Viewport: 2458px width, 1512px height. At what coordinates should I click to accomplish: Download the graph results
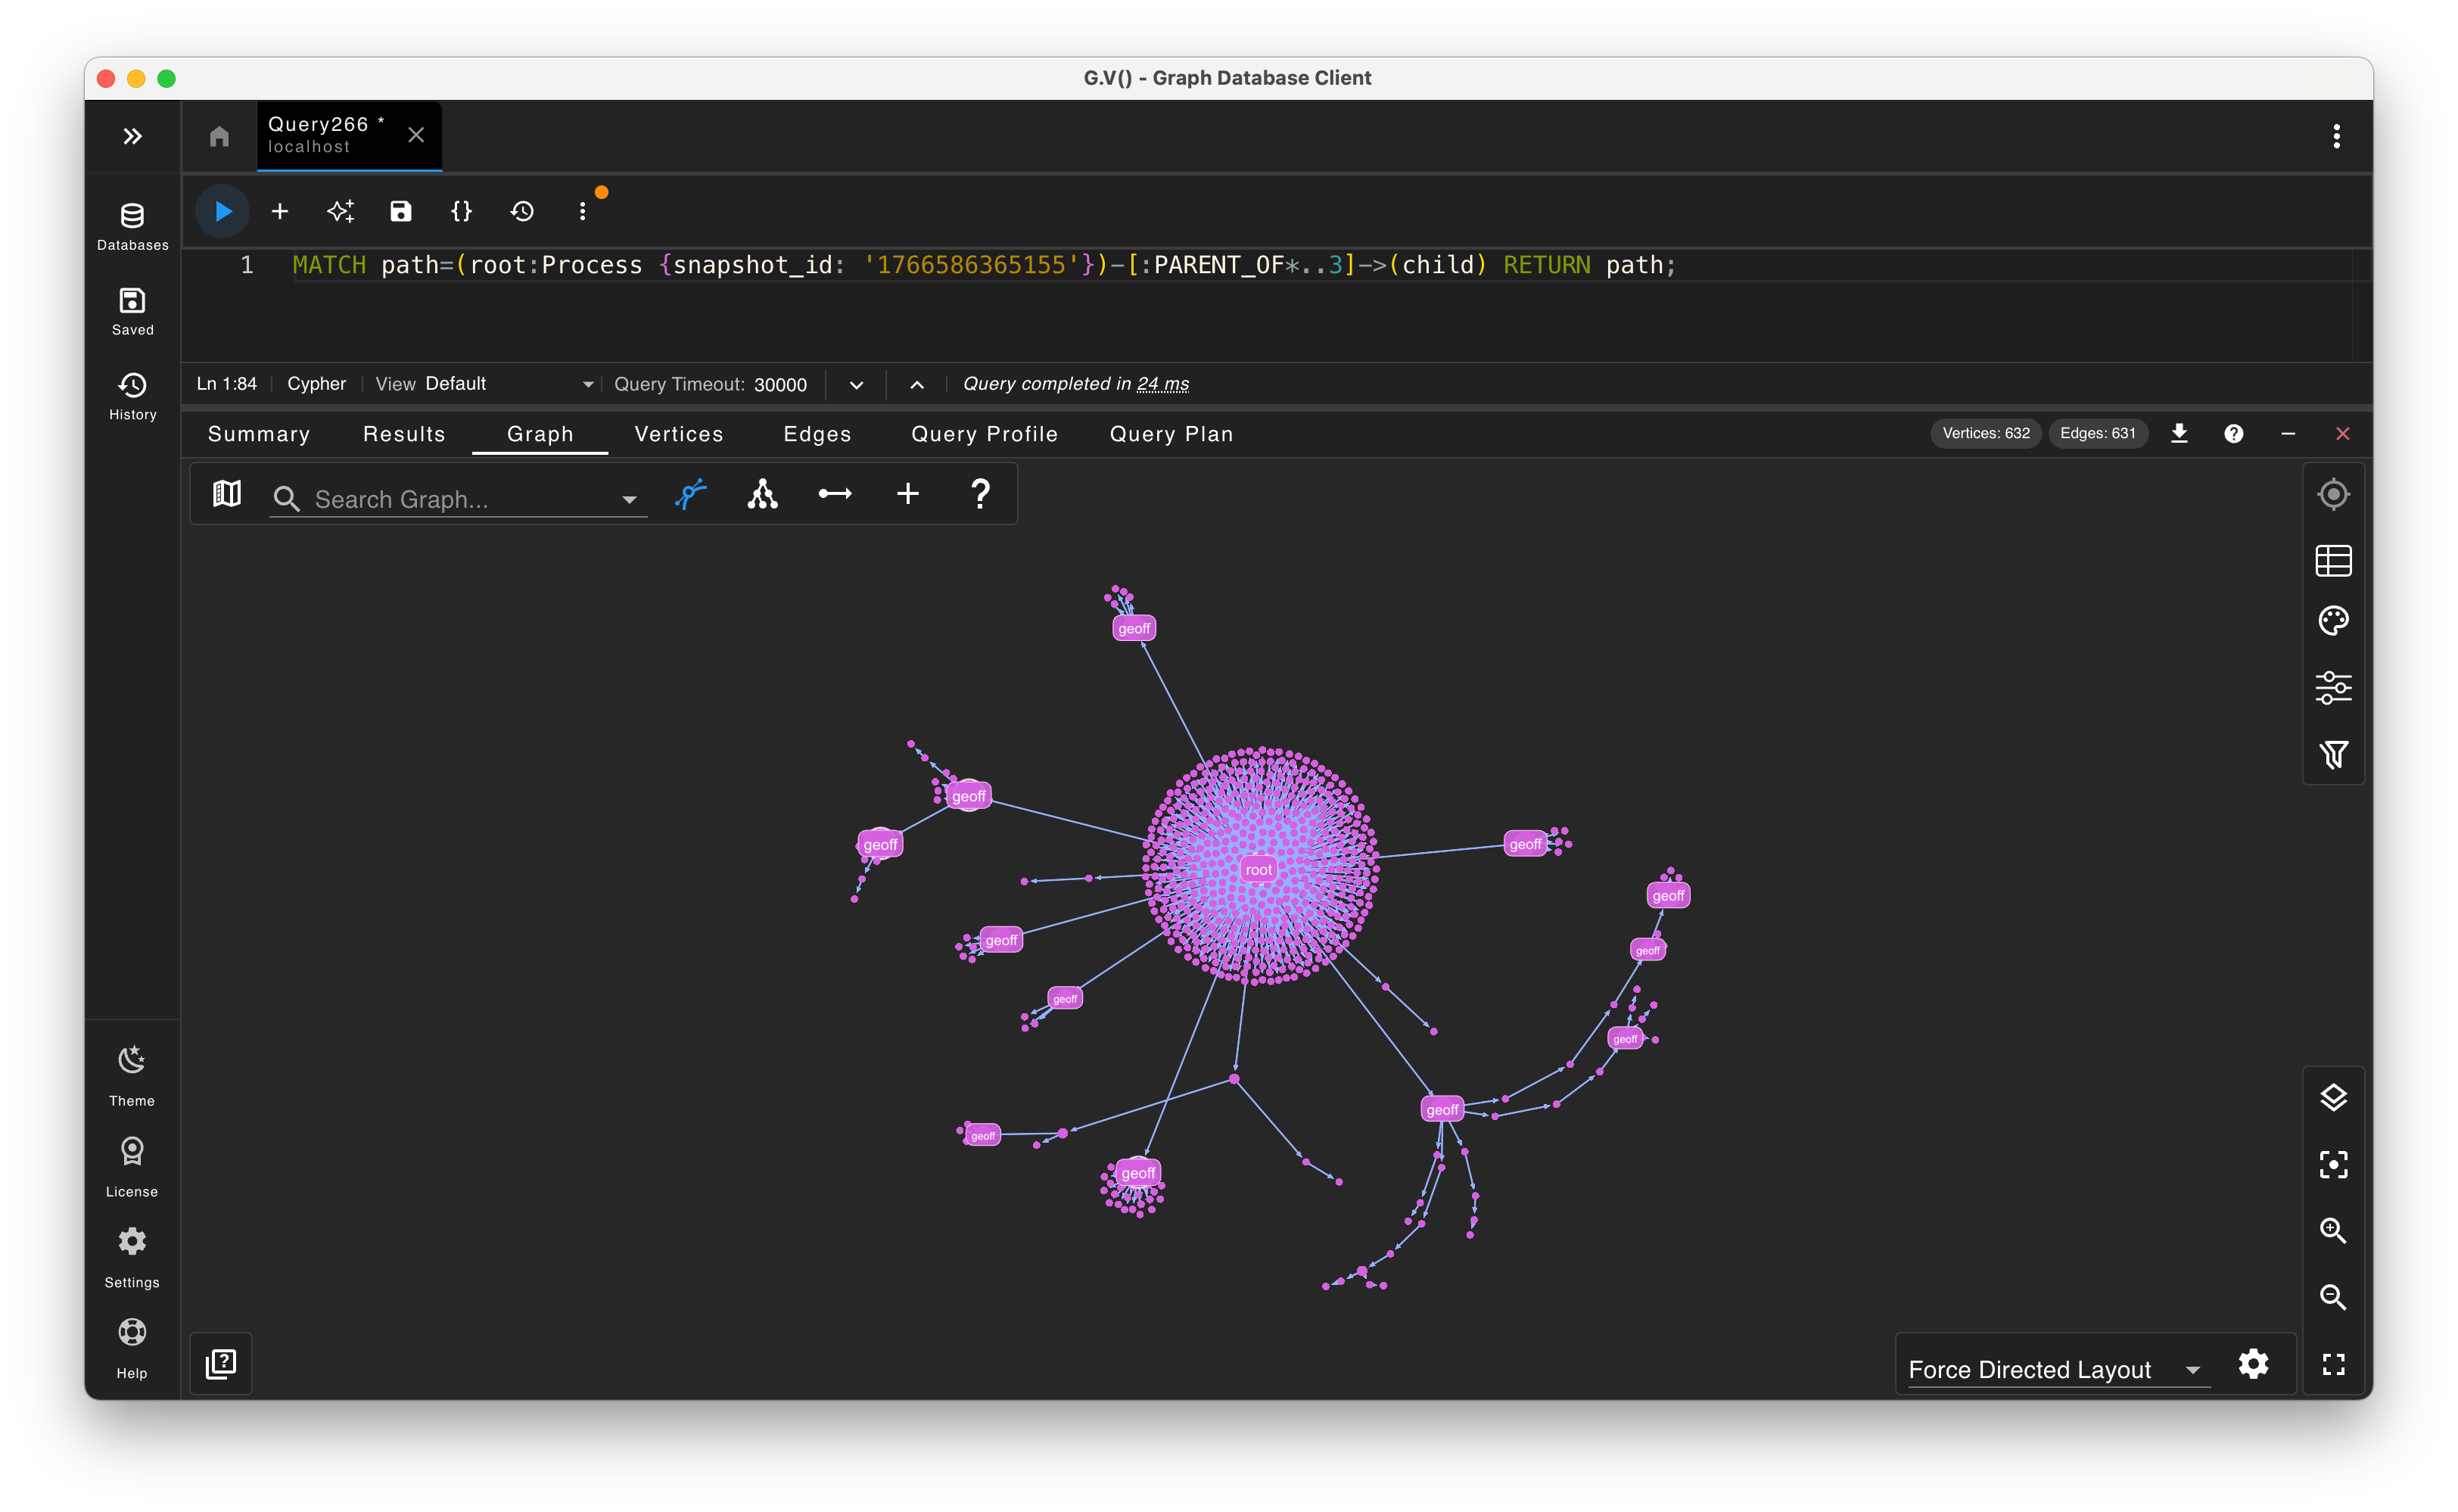[2180, 433]
